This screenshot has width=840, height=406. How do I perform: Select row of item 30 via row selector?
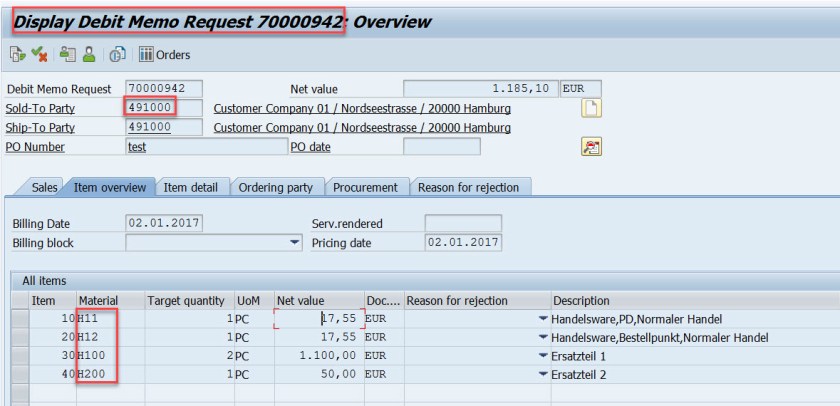tap(20, 356)
